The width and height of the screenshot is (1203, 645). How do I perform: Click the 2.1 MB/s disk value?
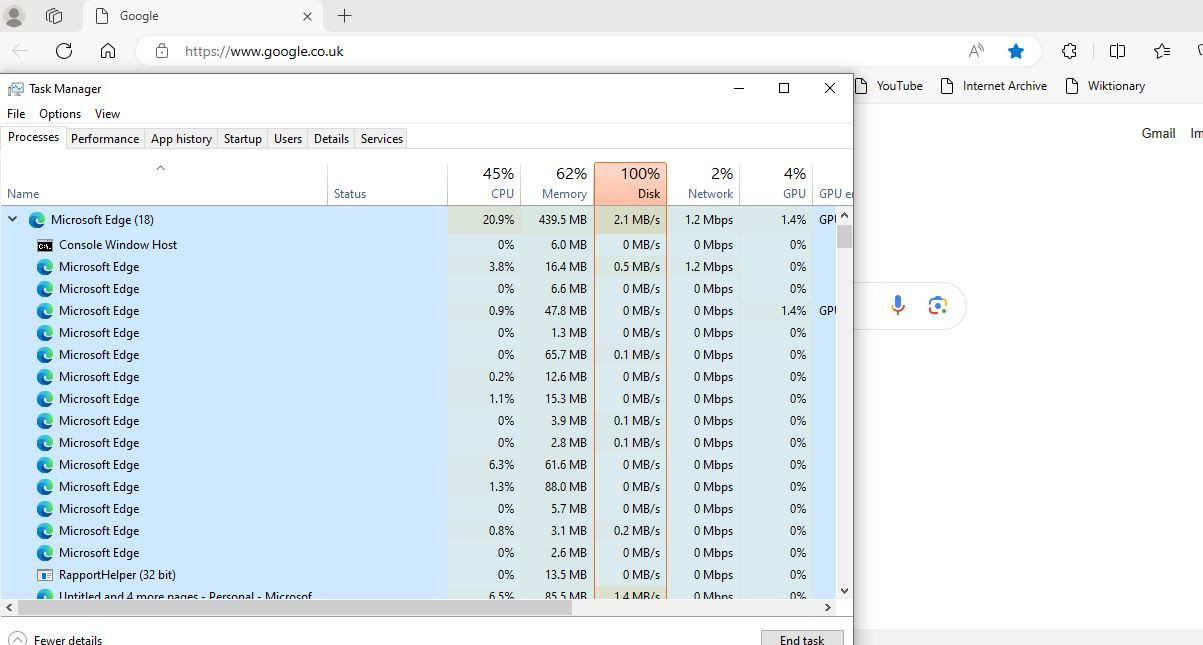point(637,220)
